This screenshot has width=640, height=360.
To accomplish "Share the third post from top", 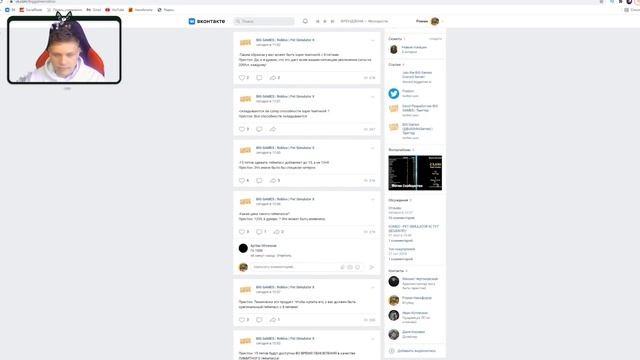I will pyautogui.click(x=273, y=180).
